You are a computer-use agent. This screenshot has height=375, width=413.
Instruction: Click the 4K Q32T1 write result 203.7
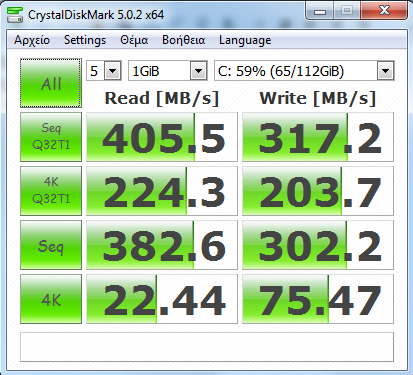[318, 191]
